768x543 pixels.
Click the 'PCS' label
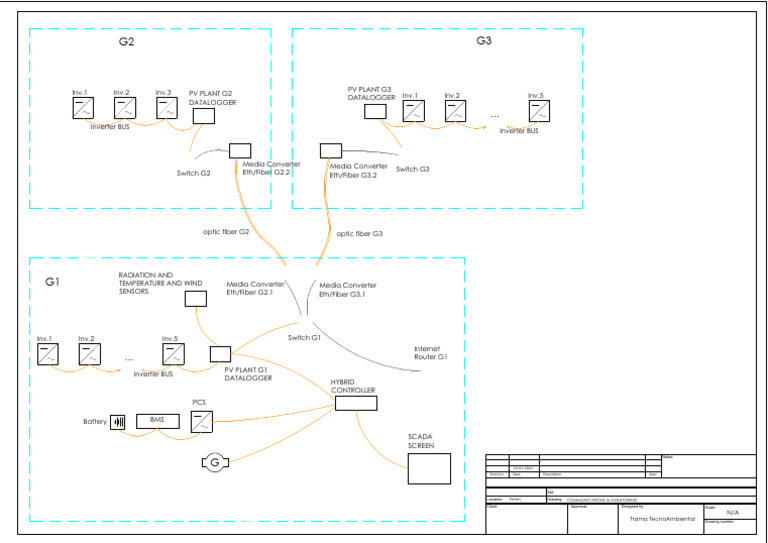[x=199, y=403]
